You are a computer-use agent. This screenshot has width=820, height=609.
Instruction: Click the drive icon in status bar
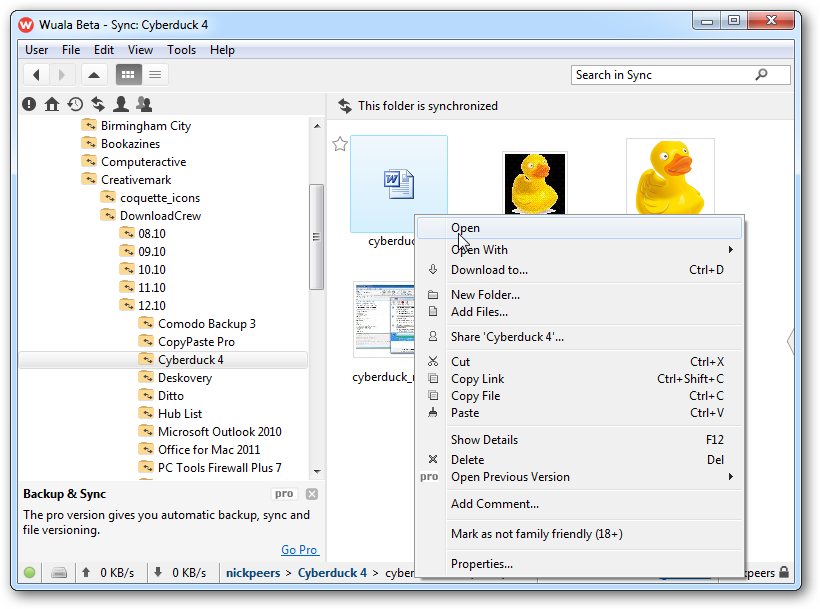[x=59, y=573]
